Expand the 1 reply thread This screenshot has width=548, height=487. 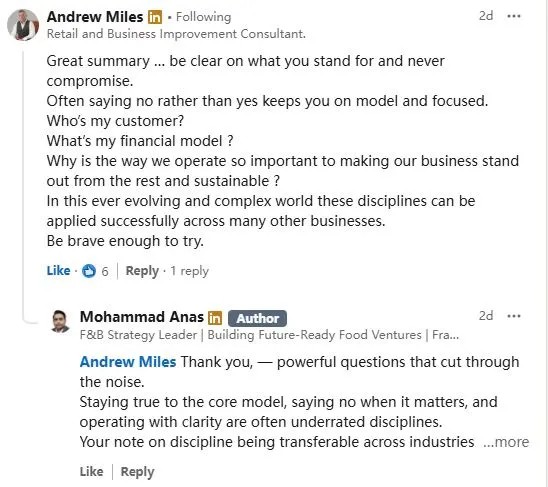[x=189, y=271]
